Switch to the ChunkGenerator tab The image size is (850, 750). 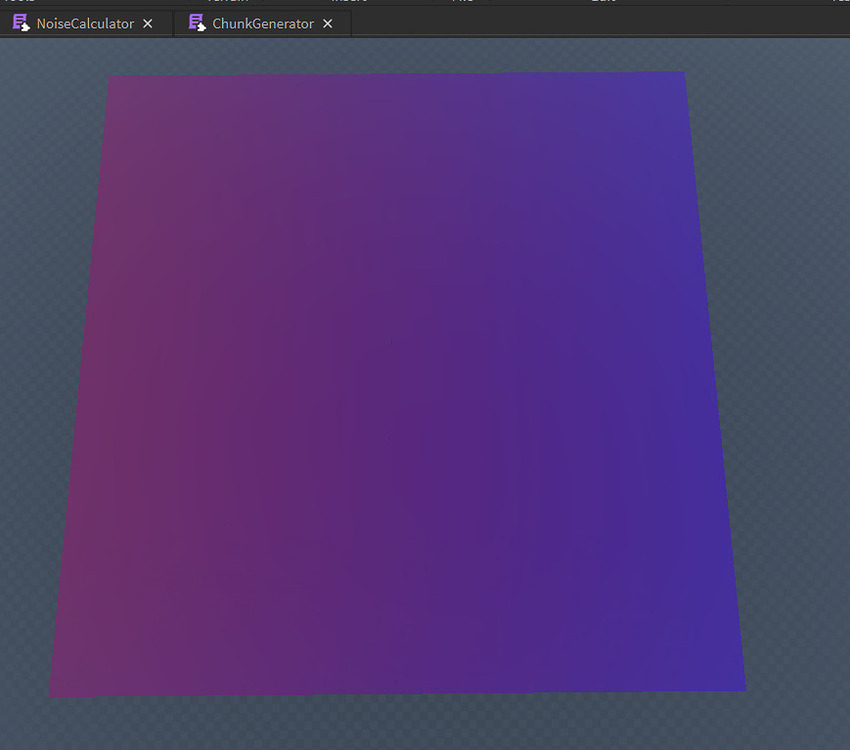pyautogui.click(x=262, y=23)
